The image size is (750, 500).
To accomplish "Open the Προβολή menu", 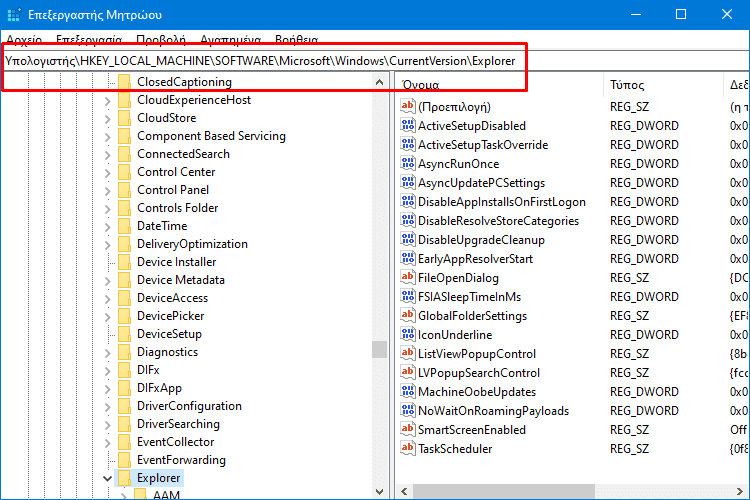I will point(161,40).
